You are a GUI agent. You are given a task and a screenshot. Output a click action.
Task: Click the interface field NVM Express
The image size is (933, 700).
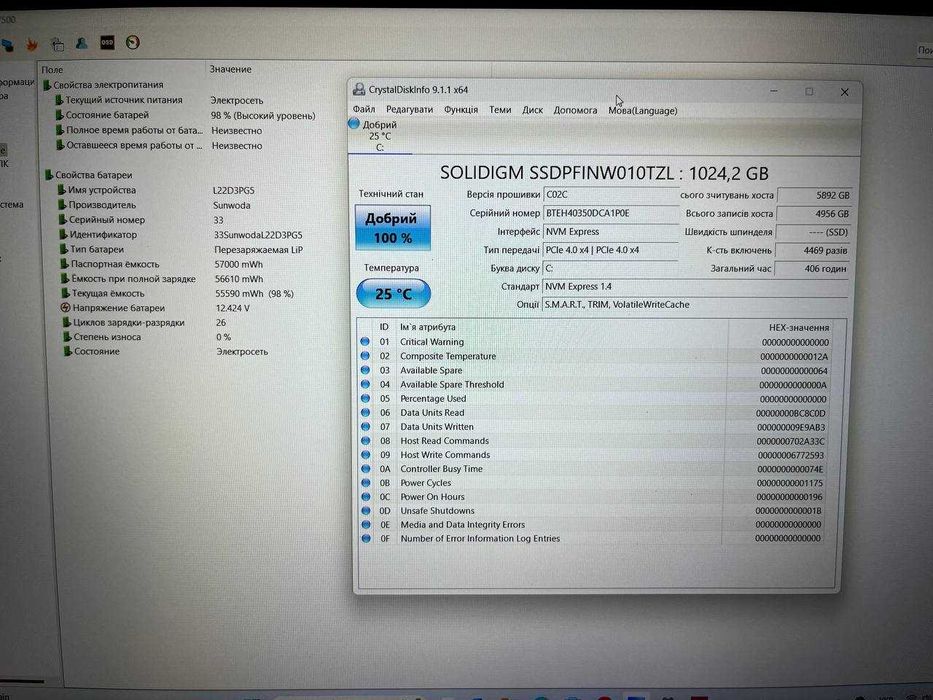pyautogui.click(x=610, y=232)
